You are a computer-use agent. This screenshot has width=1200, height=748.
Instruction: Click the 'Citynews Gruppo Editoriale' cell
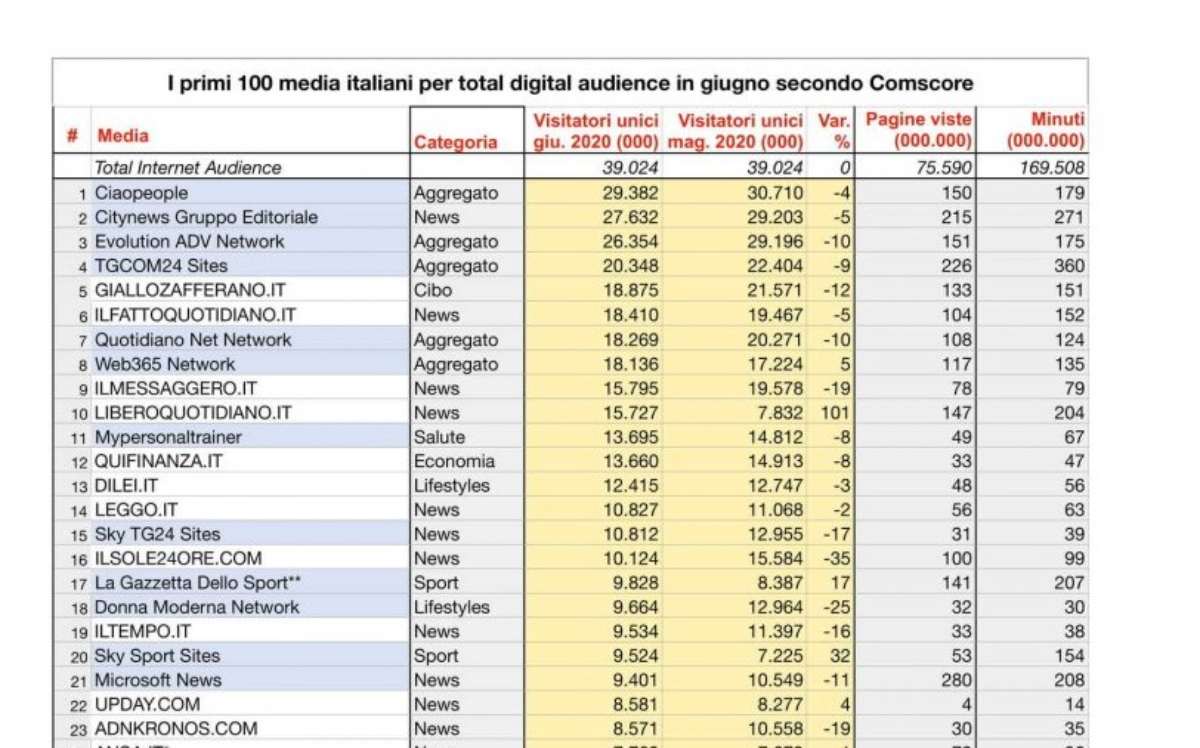tap(206, 217)
